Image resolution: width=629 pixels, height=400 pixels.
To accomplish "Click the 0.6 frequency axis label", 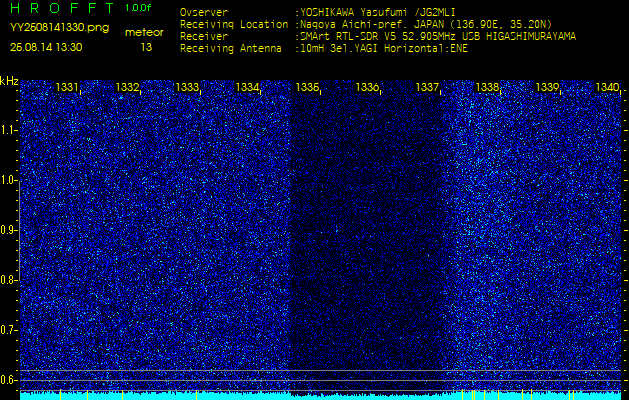I will tap(8, 380).
